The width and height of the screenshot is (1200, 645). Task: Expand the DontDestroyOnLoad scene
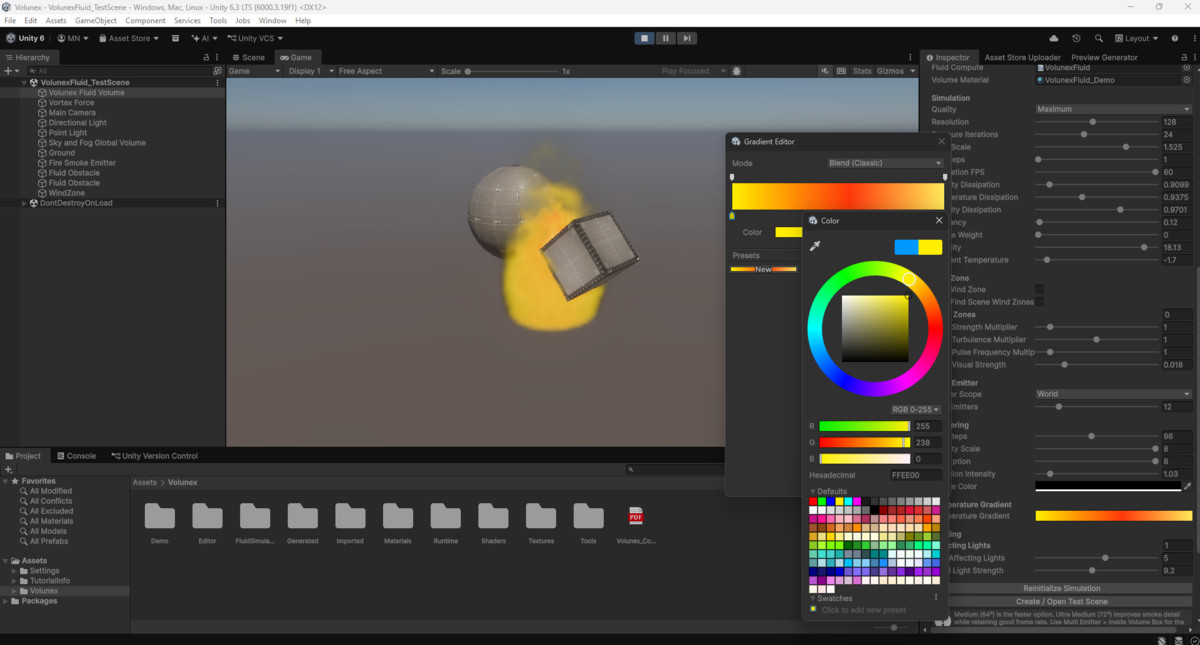click(x=24, y=203)
